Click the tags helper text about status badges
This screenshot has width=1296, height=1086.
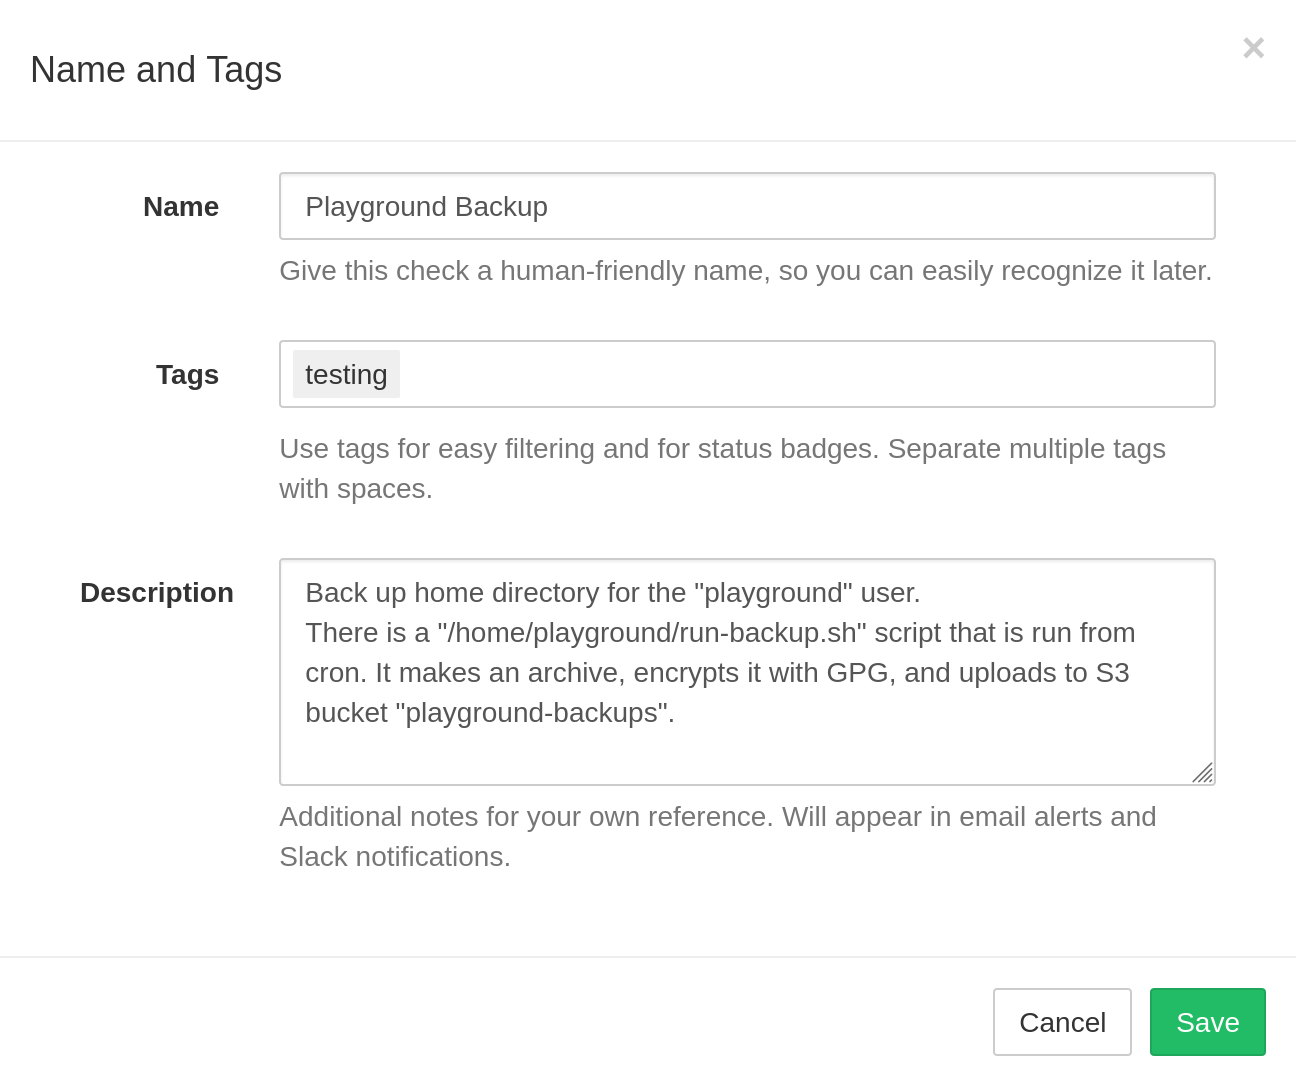click(722, 468)
